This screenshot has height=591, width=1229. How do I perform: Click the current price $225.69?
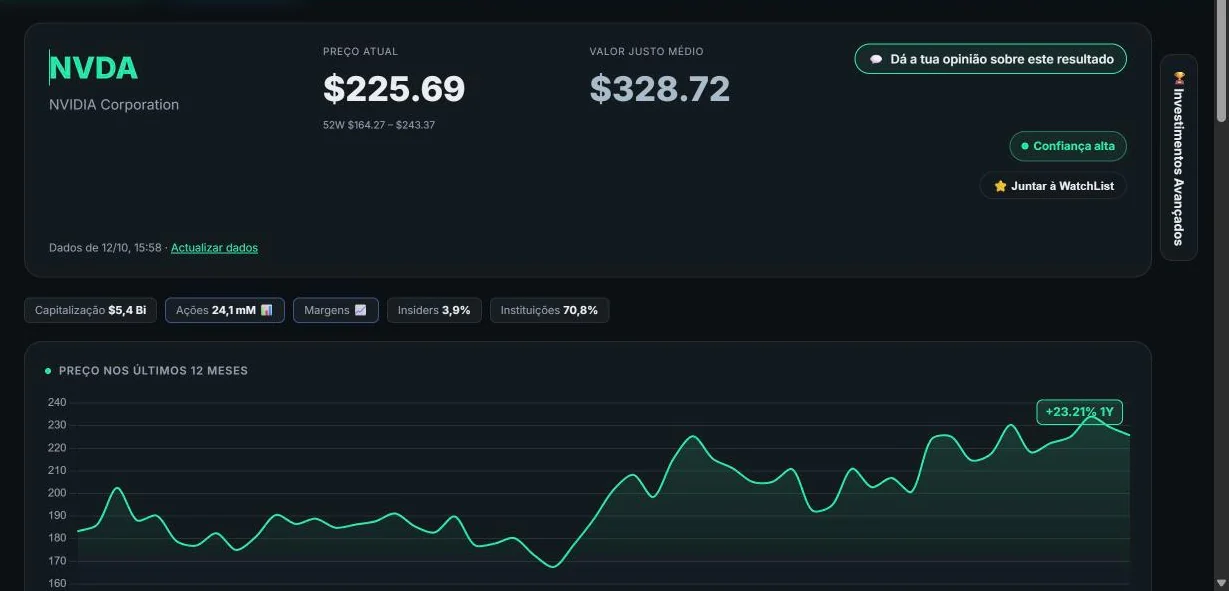coord(394,89)
